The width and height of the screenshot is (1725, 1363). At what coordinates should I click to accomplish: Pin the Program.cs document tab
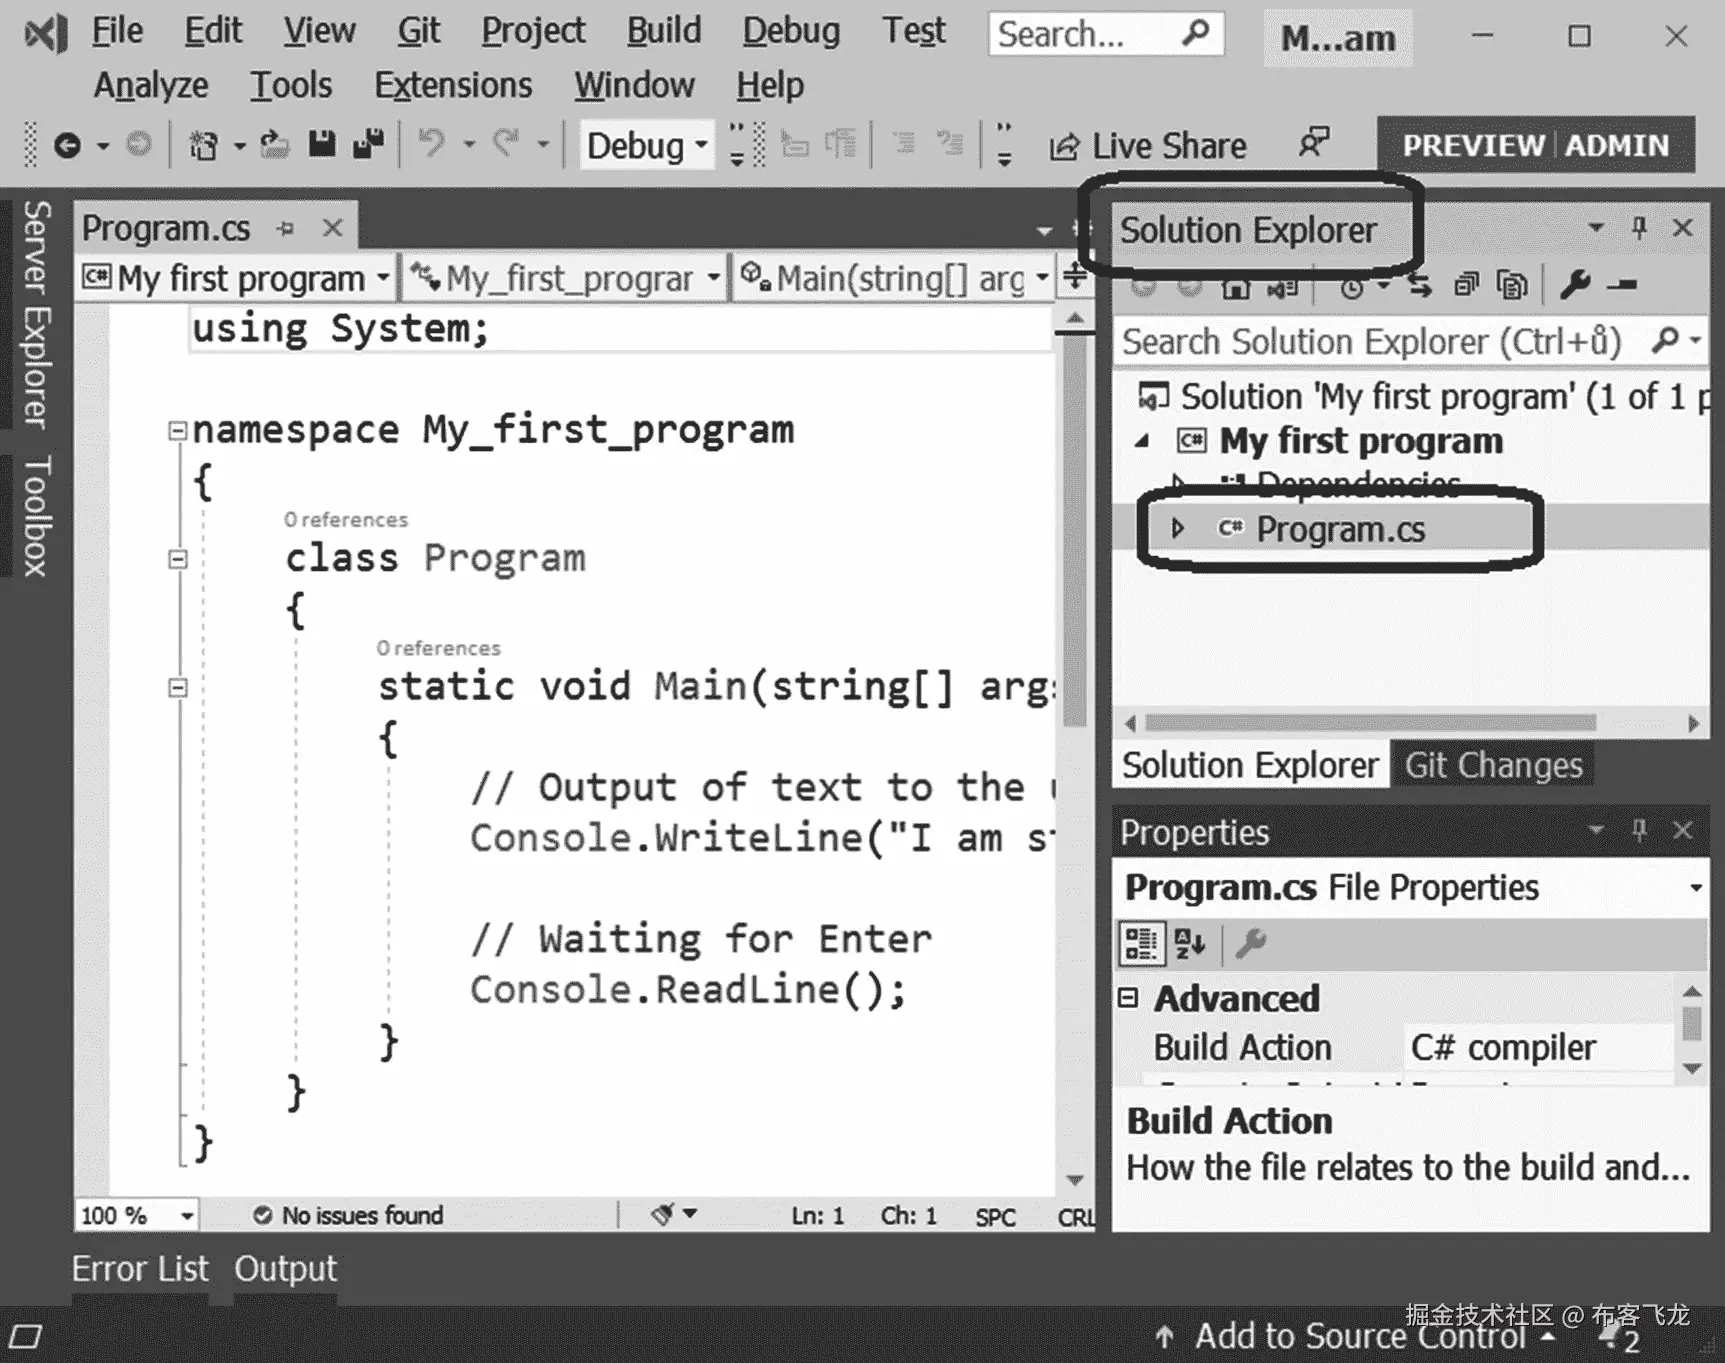click(287, 228)
